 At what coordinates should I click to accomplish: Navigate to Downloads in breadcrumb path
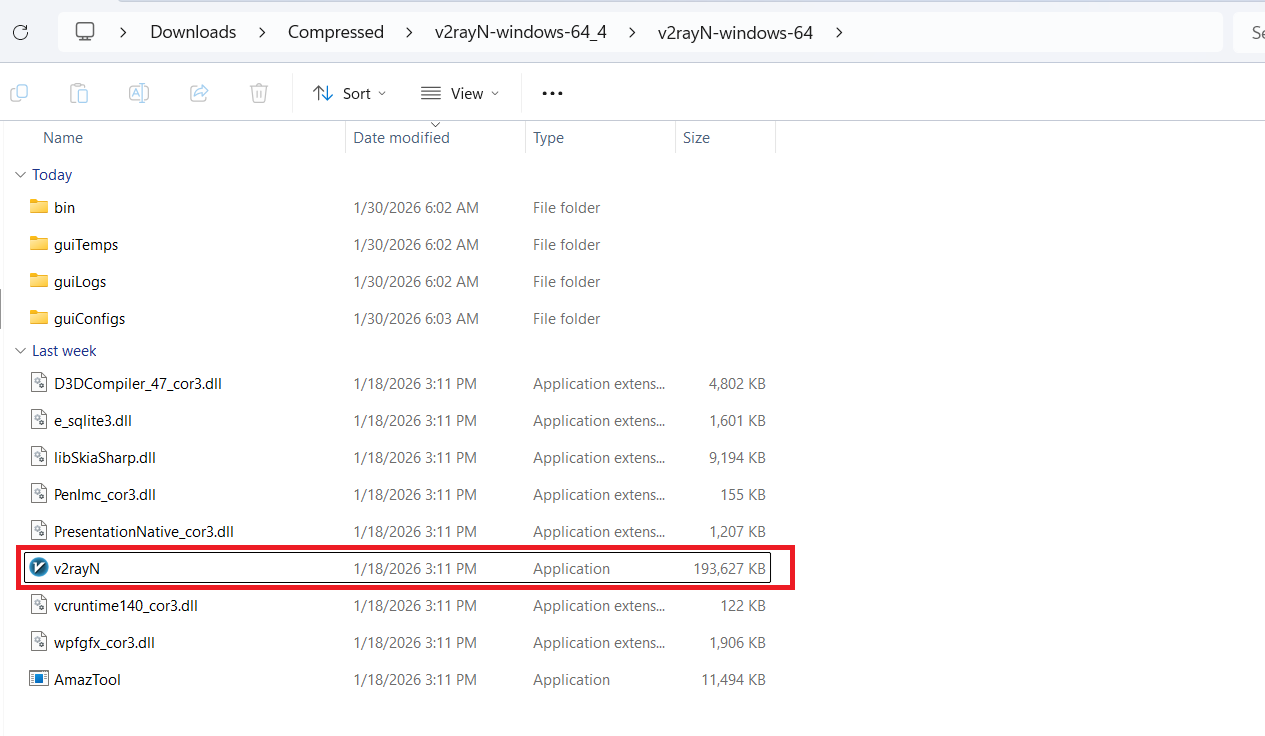(193, 32)
